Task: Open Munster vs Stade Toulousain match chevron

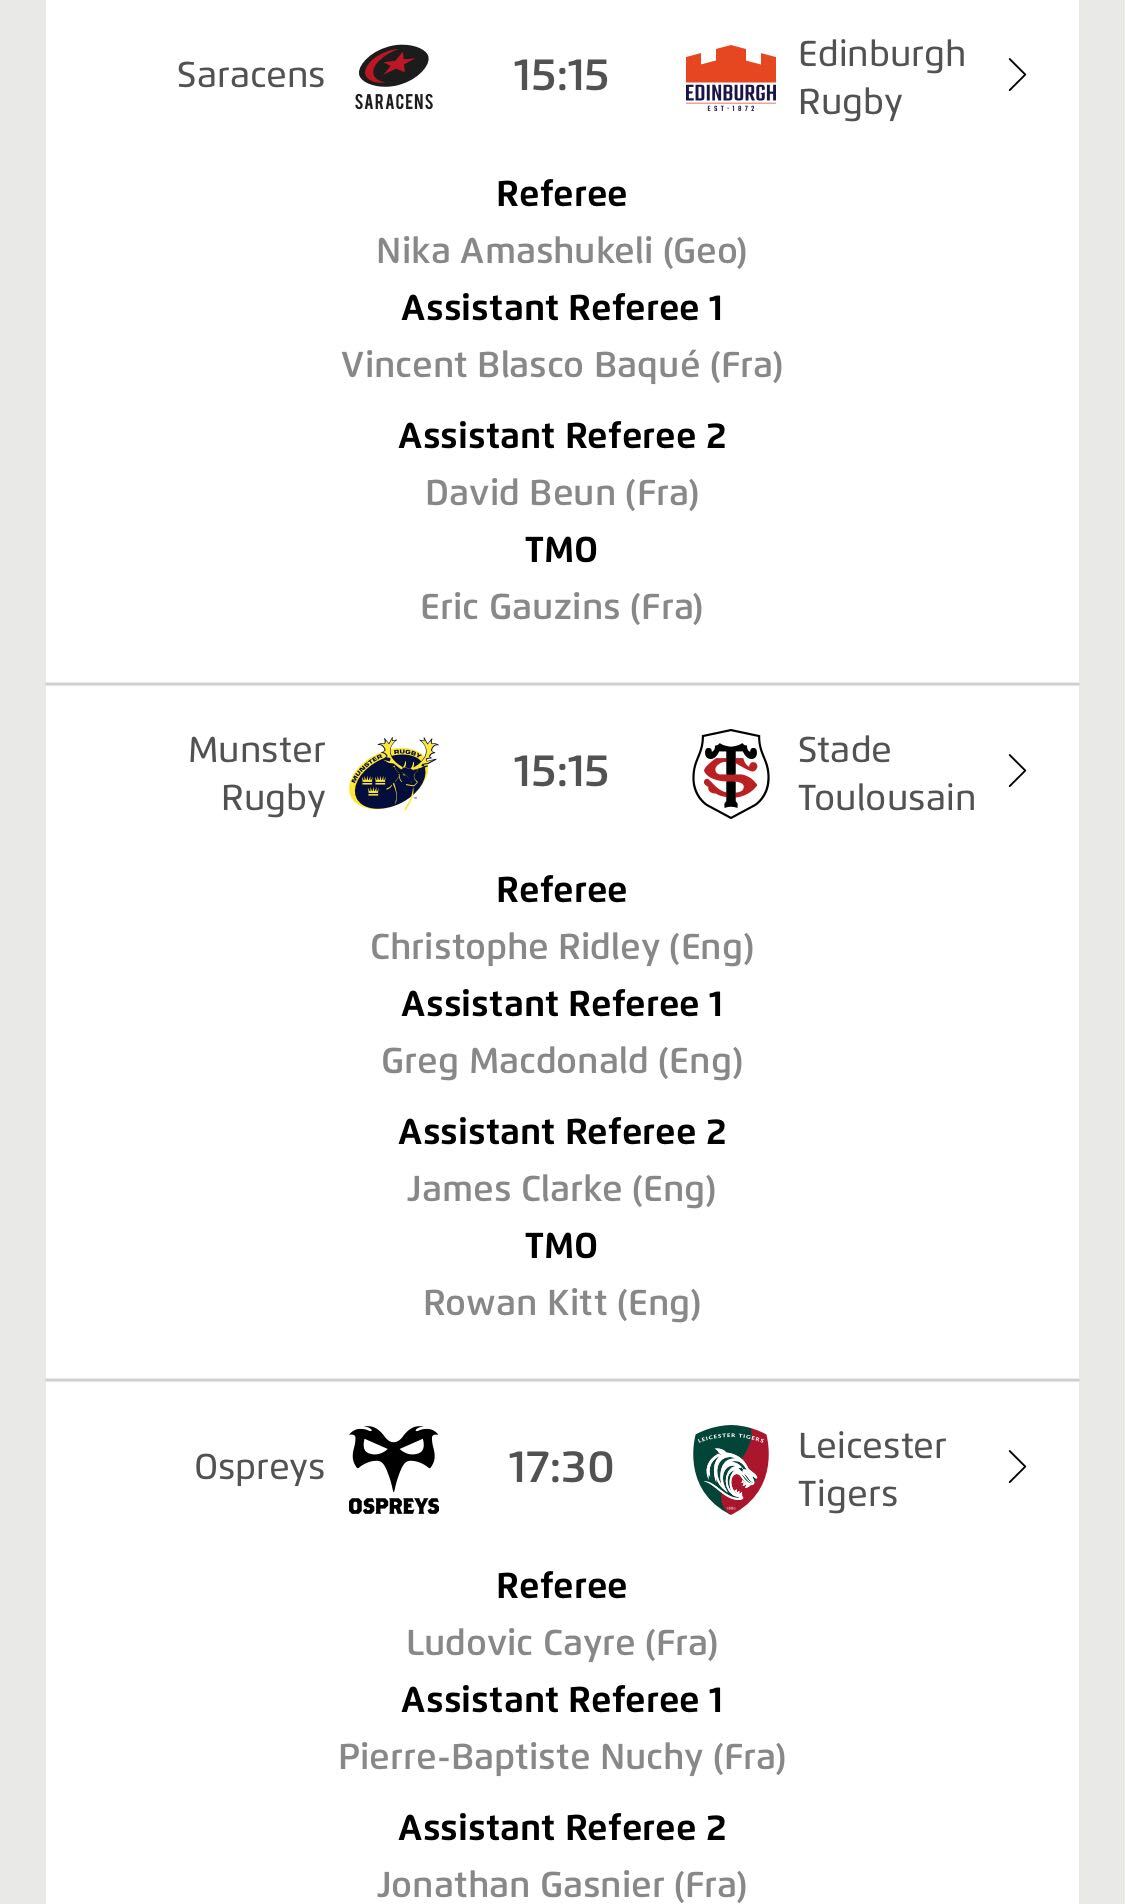Action: click(x=1017, y=772)
